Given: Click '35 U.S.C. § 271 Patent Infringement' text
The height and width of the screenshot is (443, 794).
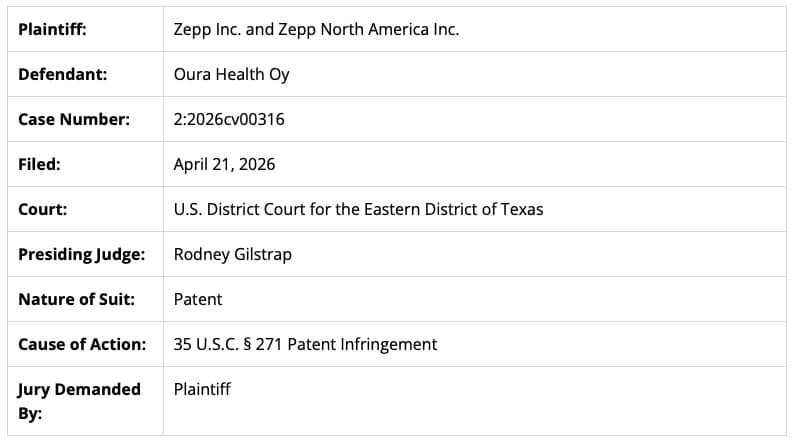Looking at the screenshot, I should 305,344.
